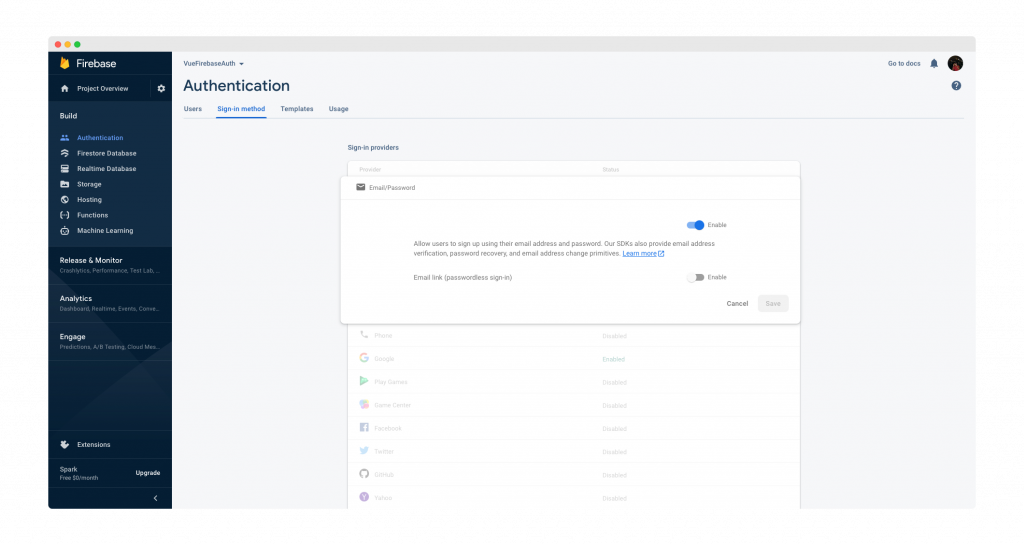Click the GitHub provider row label
Image resolution: width=1024 pixels, height=545 pixels.
point(384,475)
